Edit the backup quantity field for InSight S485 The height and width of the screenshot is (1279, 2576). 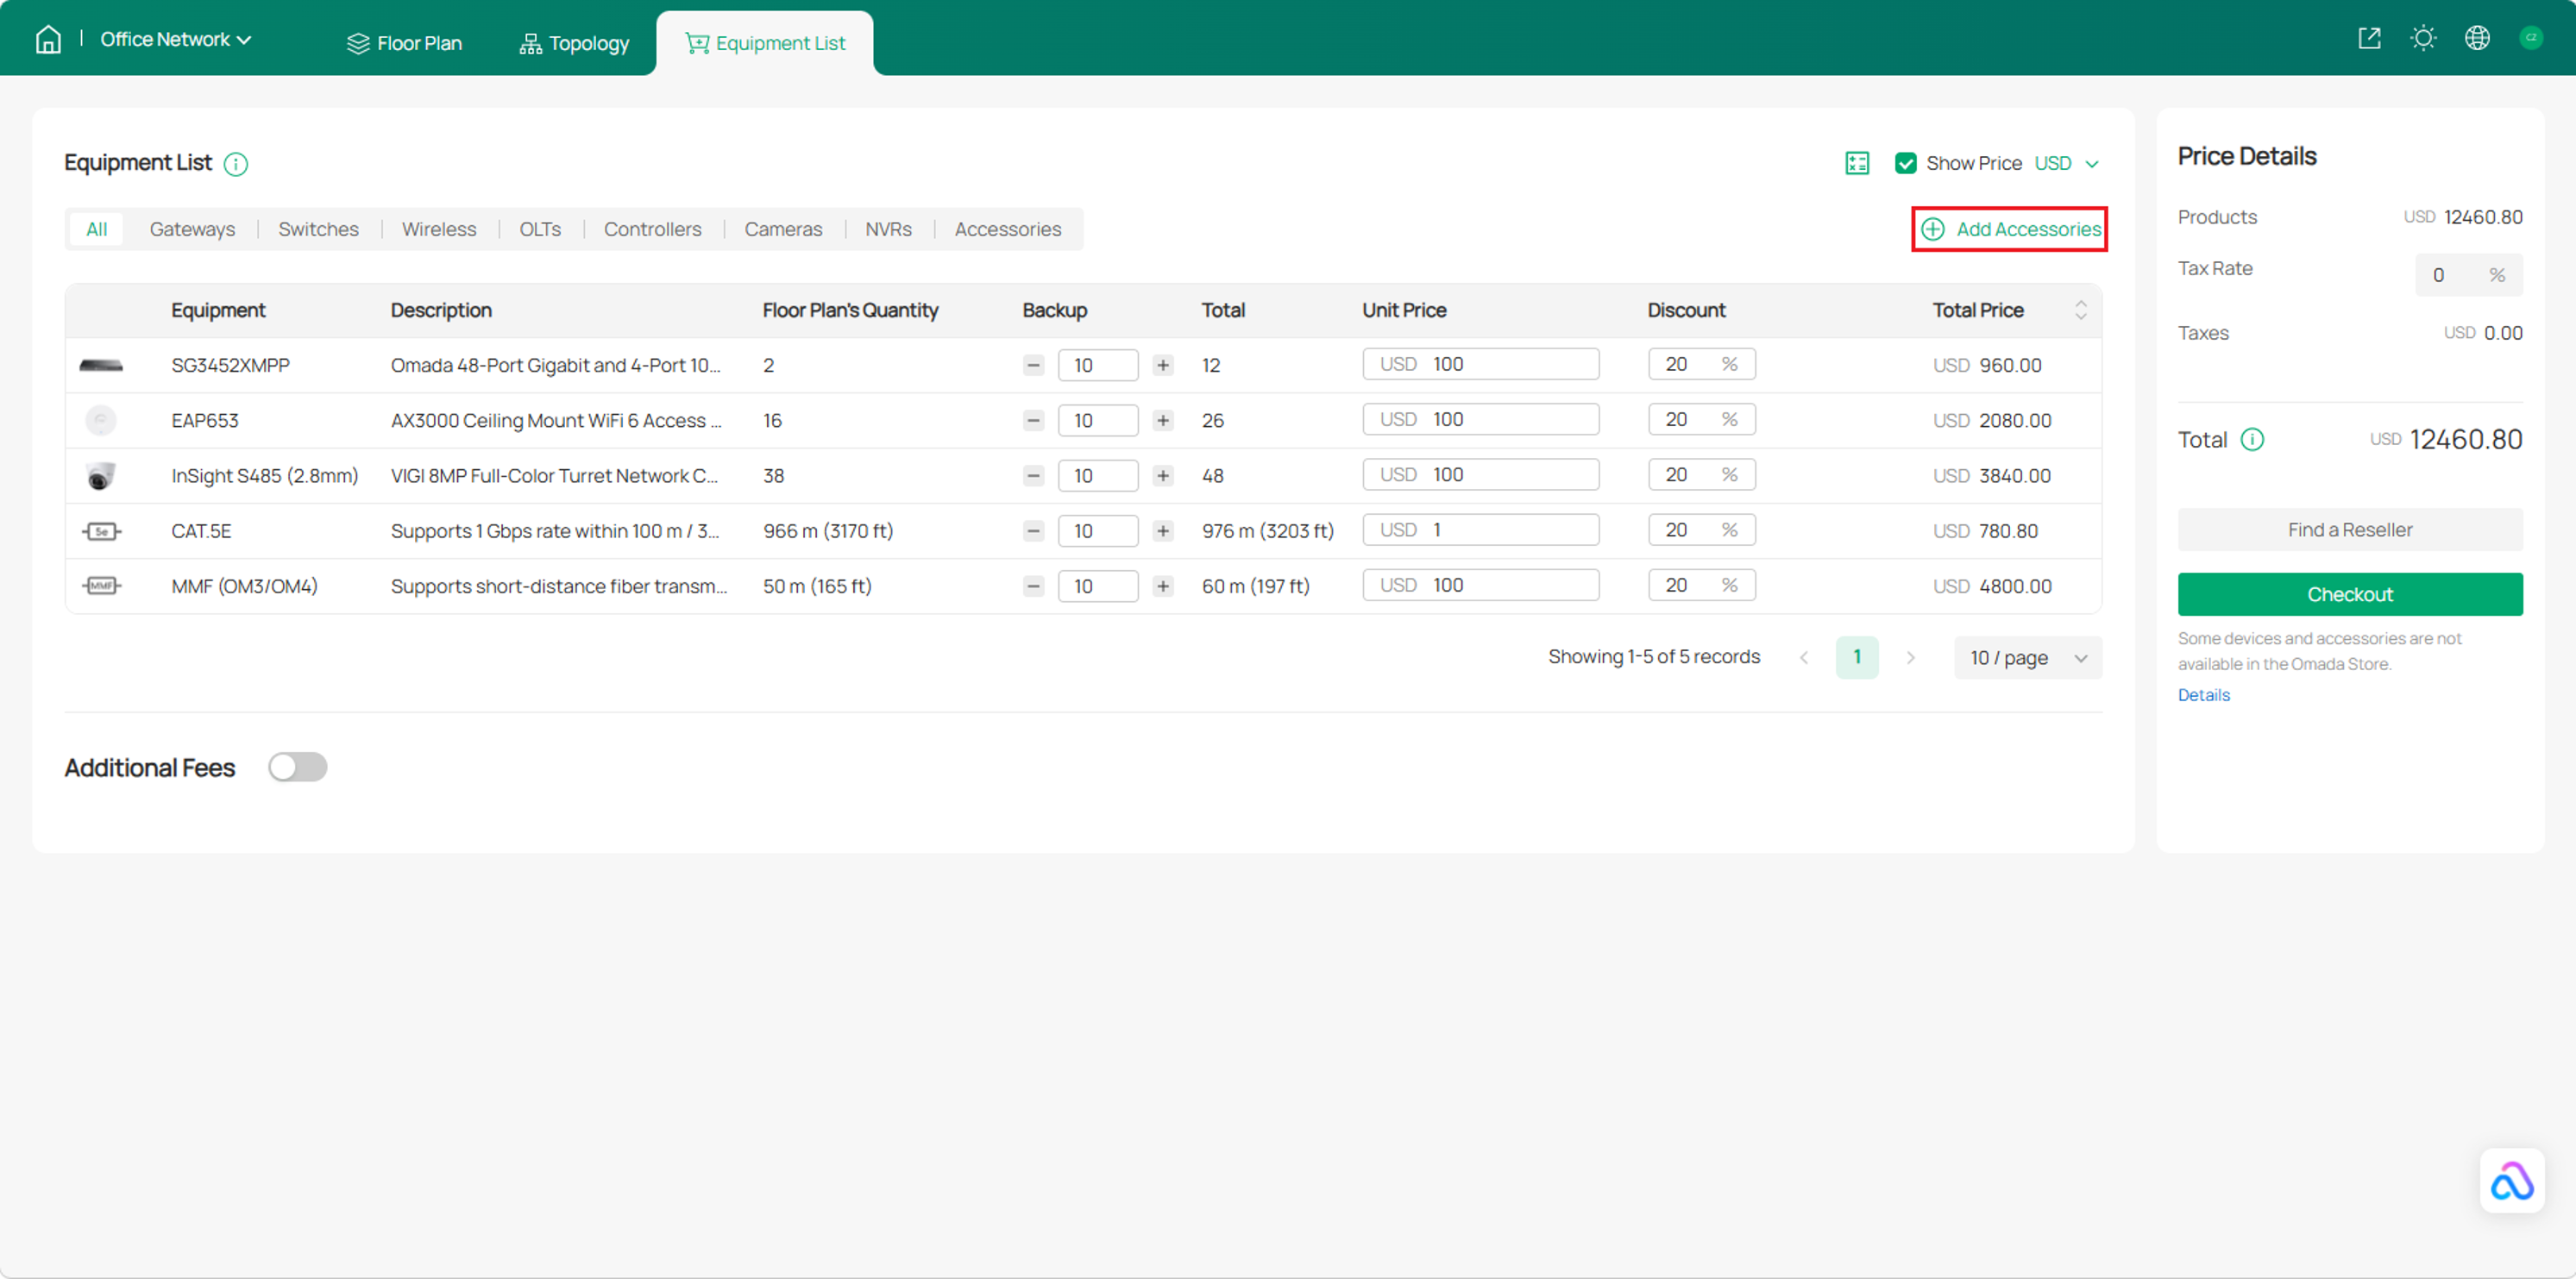[x=1097, y=476]
